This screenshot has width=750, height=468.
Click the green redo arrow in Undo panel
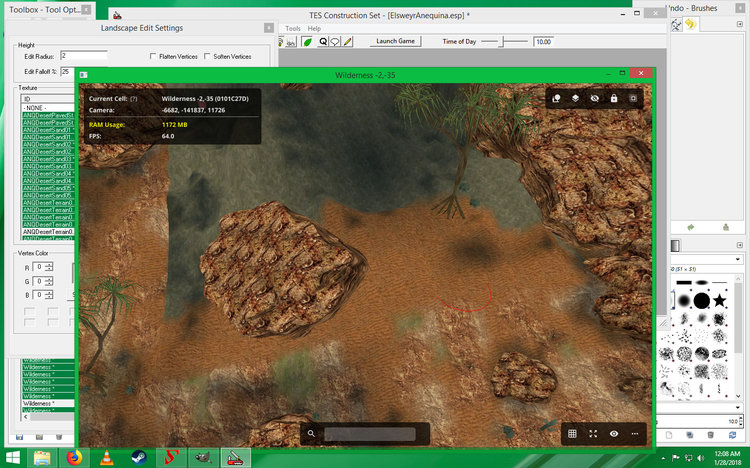point(691,228)
